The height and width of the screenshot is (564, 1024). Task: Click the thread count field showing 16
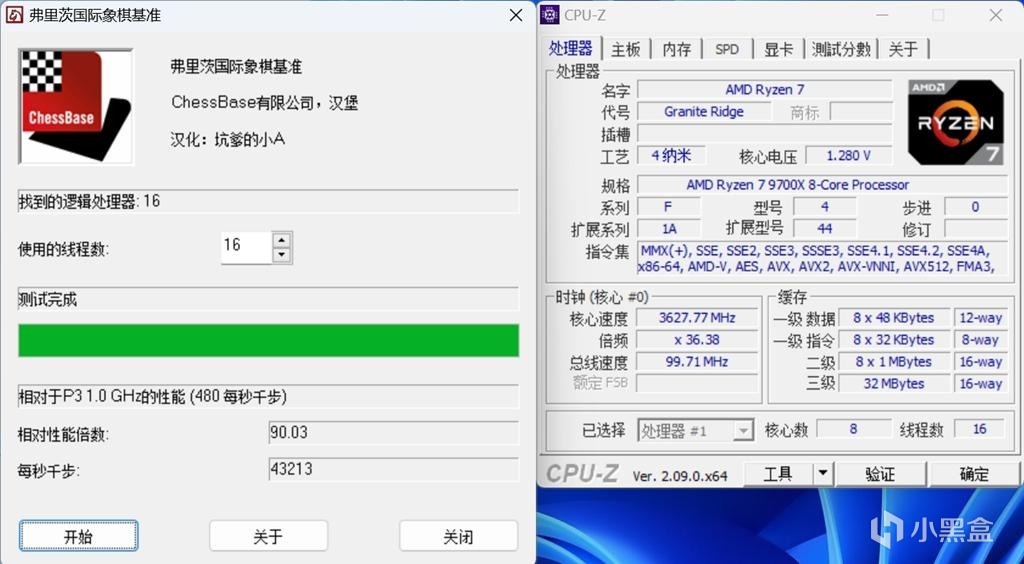246,247
